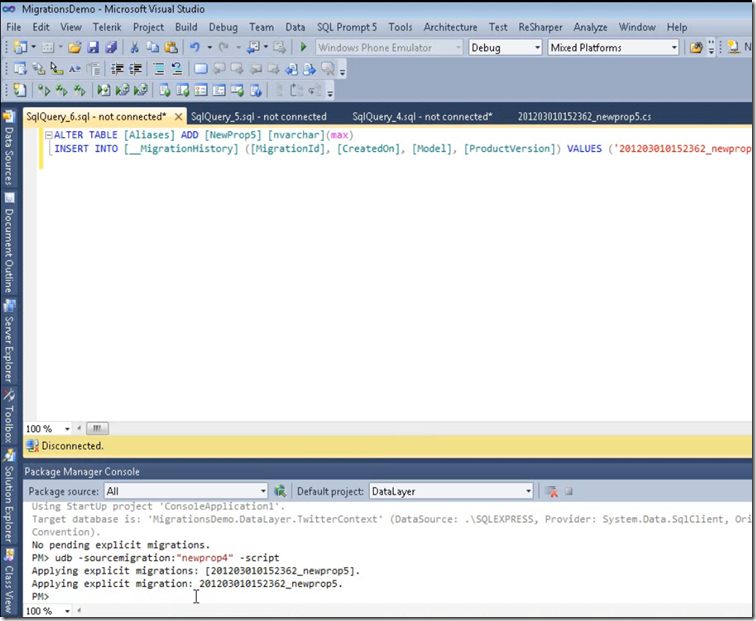Click the SQL editor horizontal scrollbar thumb
The width and height of the screenshot is (756, 621).
(97, 428)
